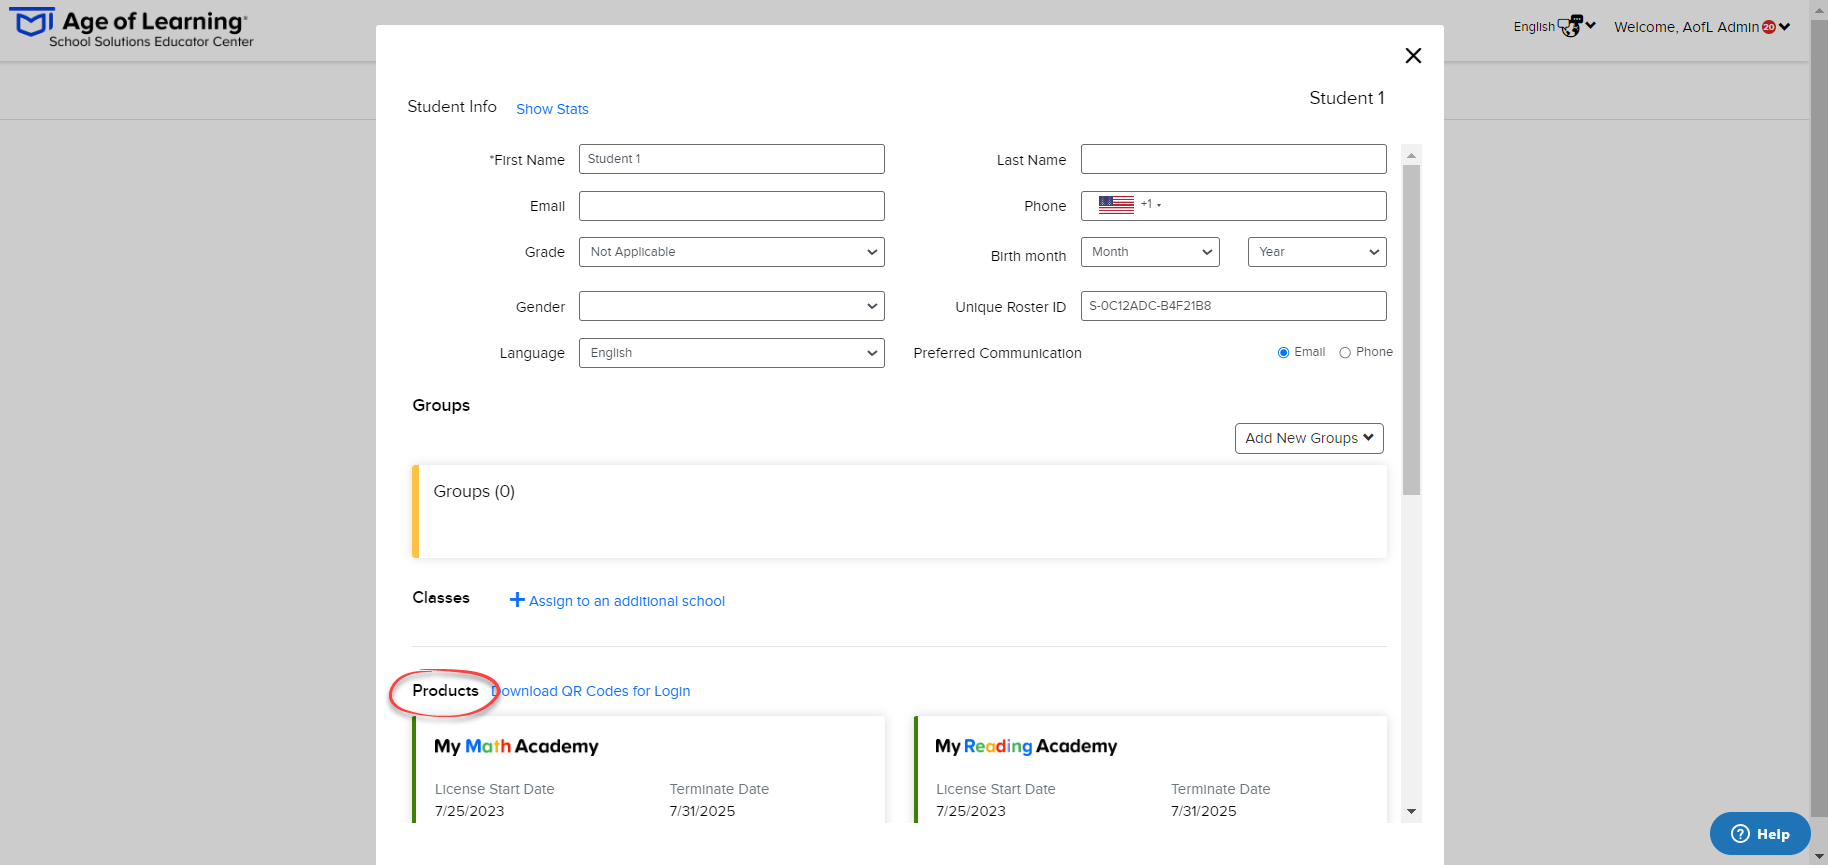The height and width of the screenshot is (865, 1828).
Task: Open the birth Month dropdown
Action: tap(1150, 252)
